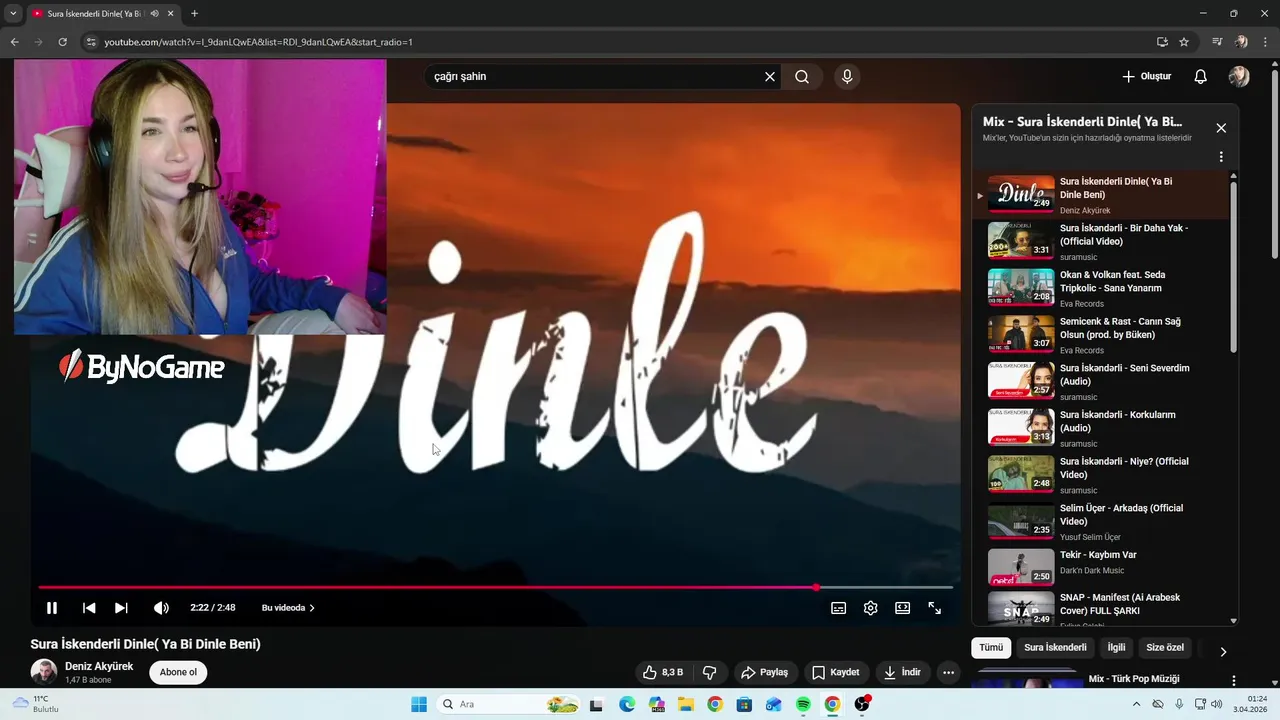Open Deniz Akyürek channel avatar
Image resolution: width=1280 pixels, height=720 pixels.
point(44,672)
